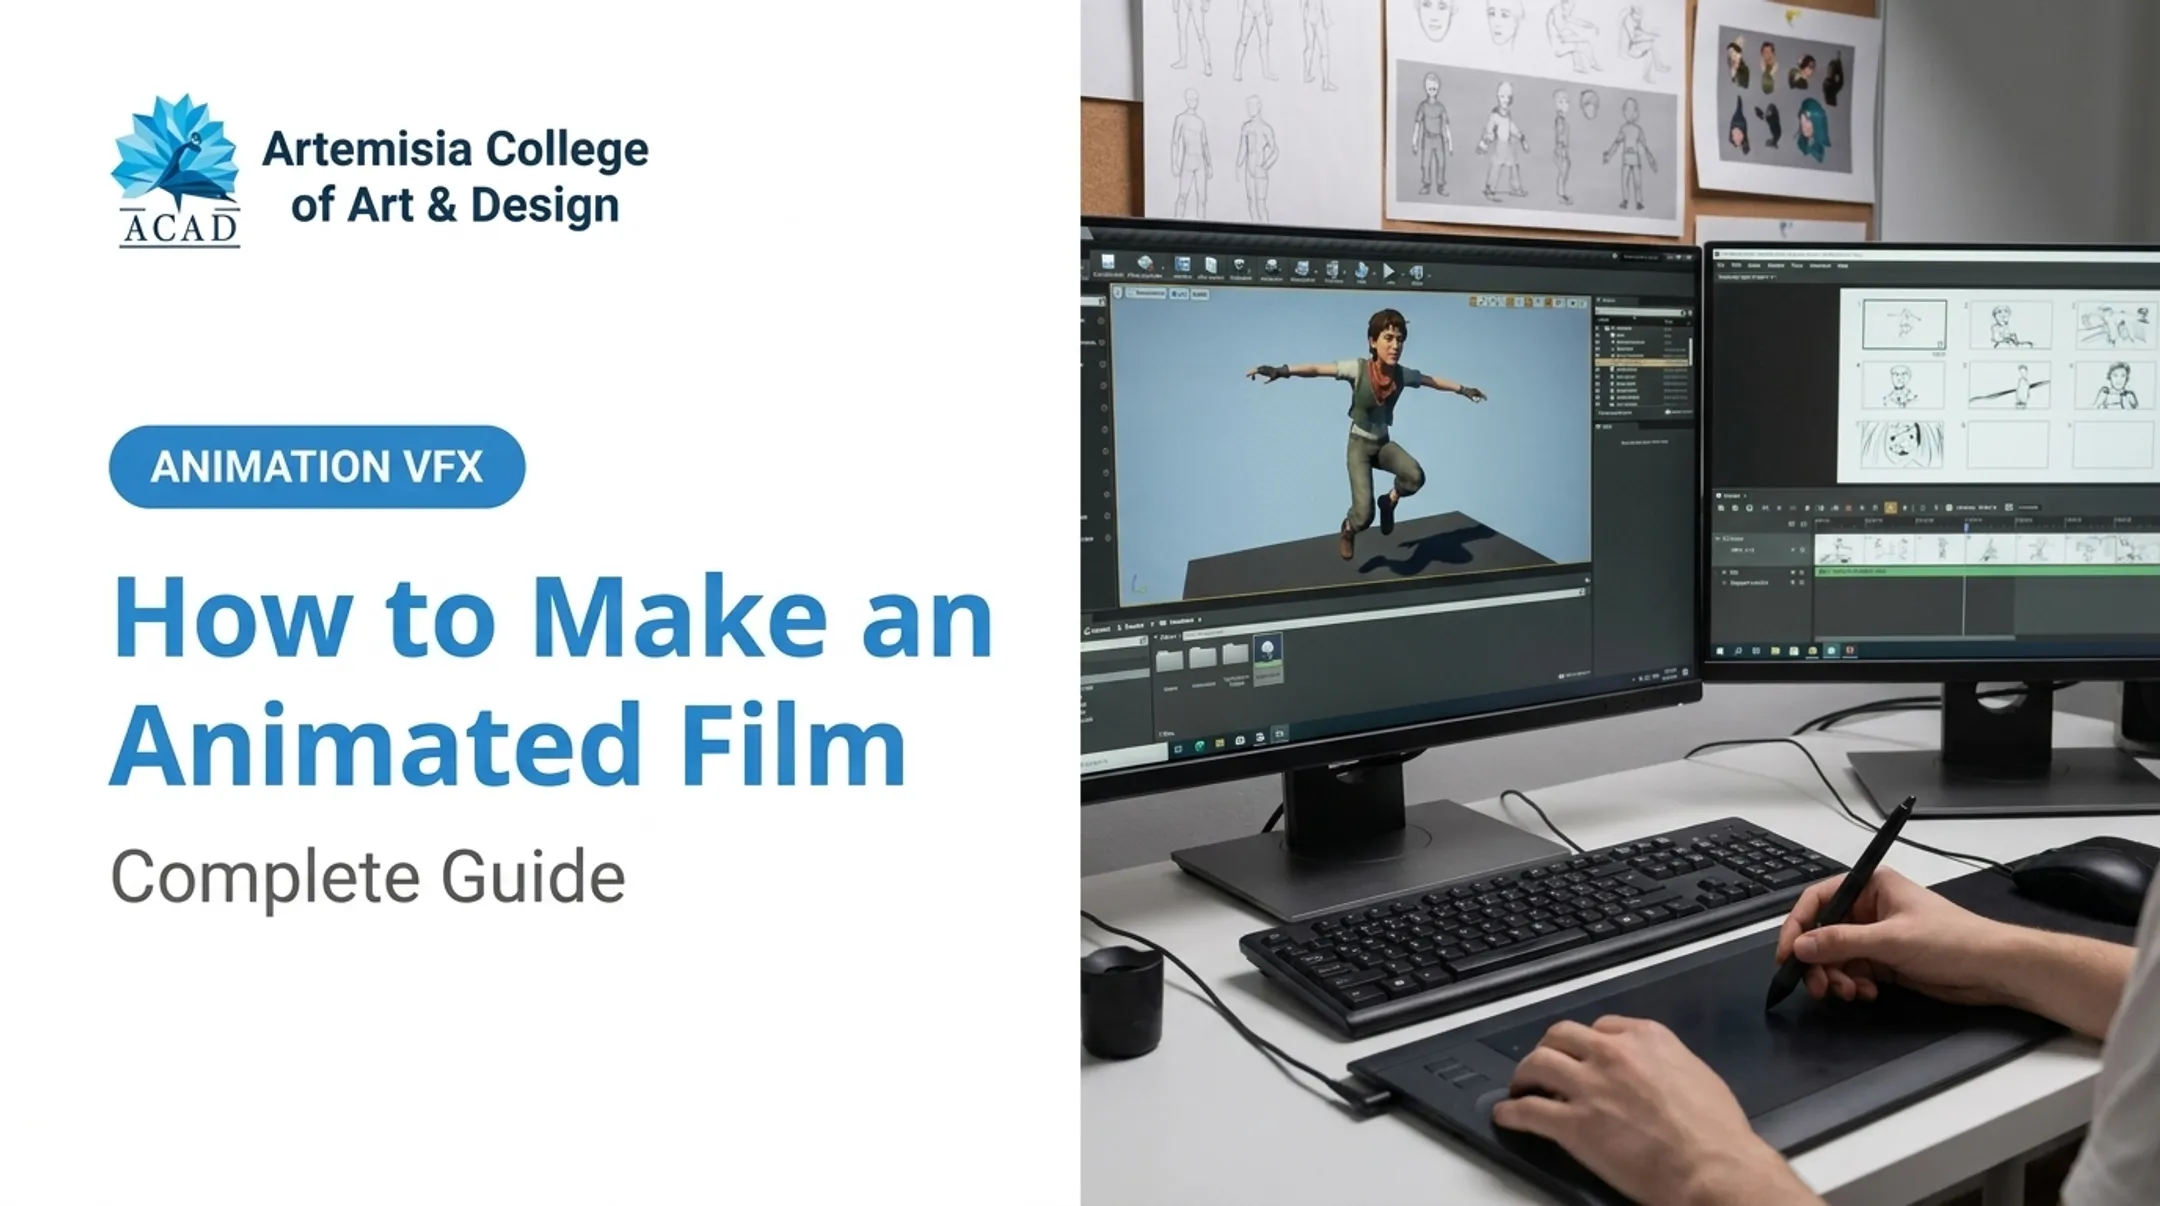
Task: Select the figure-on-slope storyboard panel numbered 5
Action: [2009, 385]
